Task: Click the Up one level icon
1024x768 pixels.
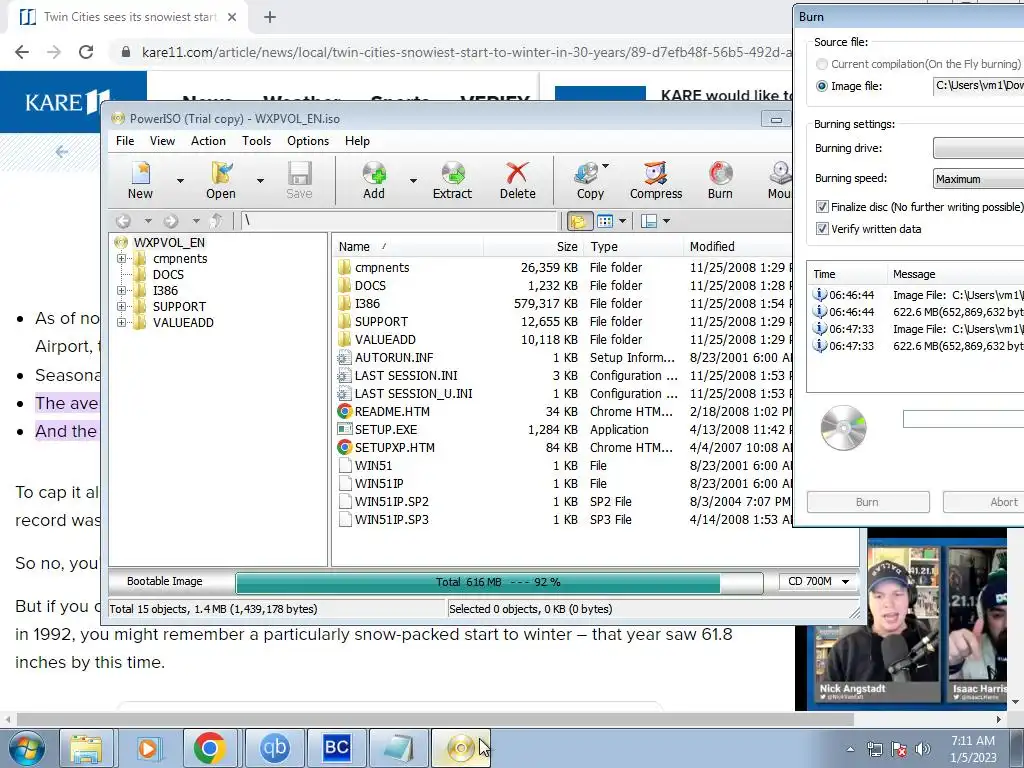Action: [x=217, y=221]
